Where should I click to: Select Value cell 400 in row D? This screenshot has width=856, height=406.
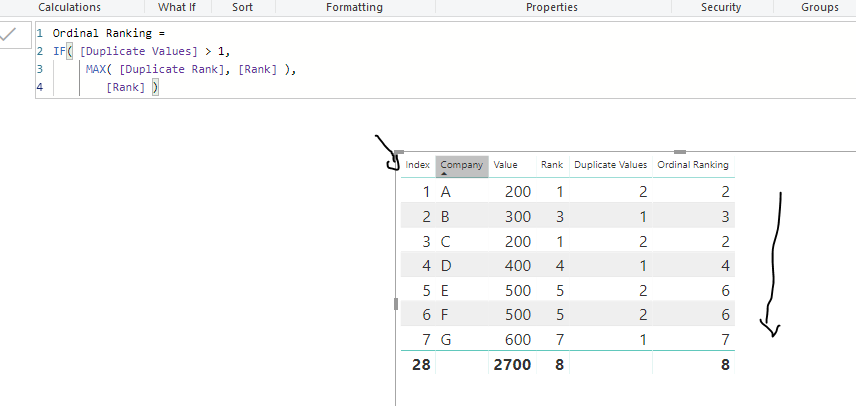tap(518, 266)
